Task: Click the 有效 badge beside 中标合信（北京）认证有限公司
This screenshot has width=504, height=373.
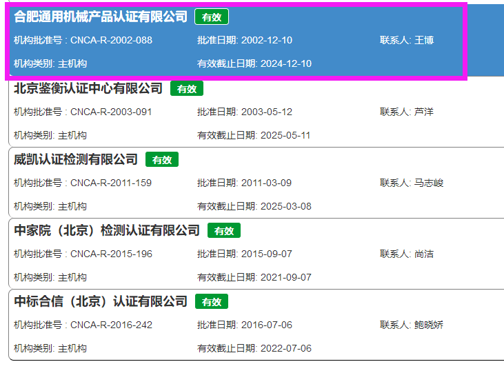Action: point(212,302)
